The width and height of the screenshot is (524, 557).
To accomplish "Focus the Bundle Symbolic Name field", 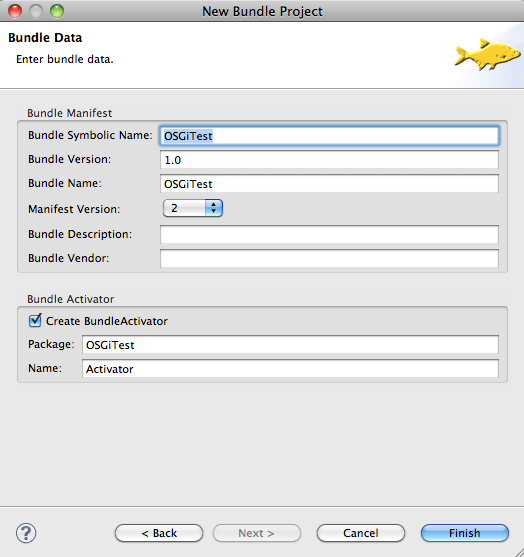I will [329, 136].
